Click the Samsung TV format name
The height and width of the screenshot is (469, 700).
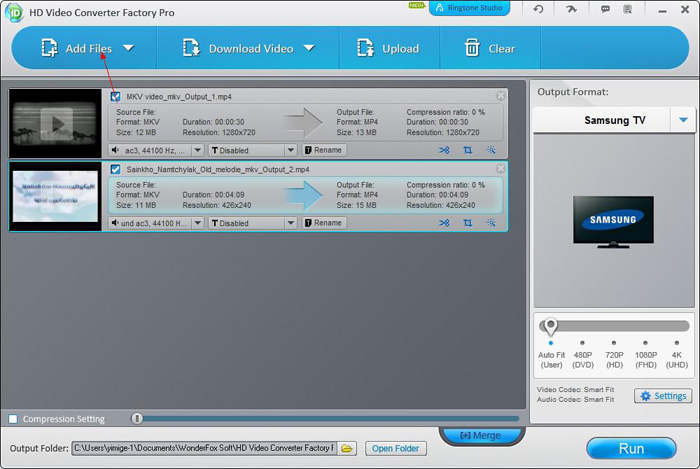tap(615, 120)
